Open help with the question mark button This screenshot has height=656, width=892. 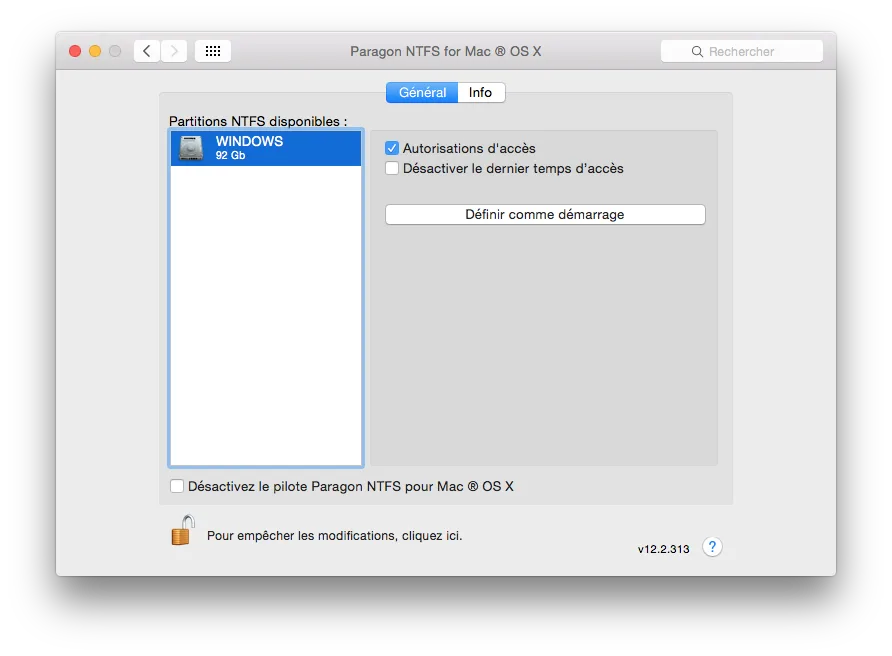712,547
